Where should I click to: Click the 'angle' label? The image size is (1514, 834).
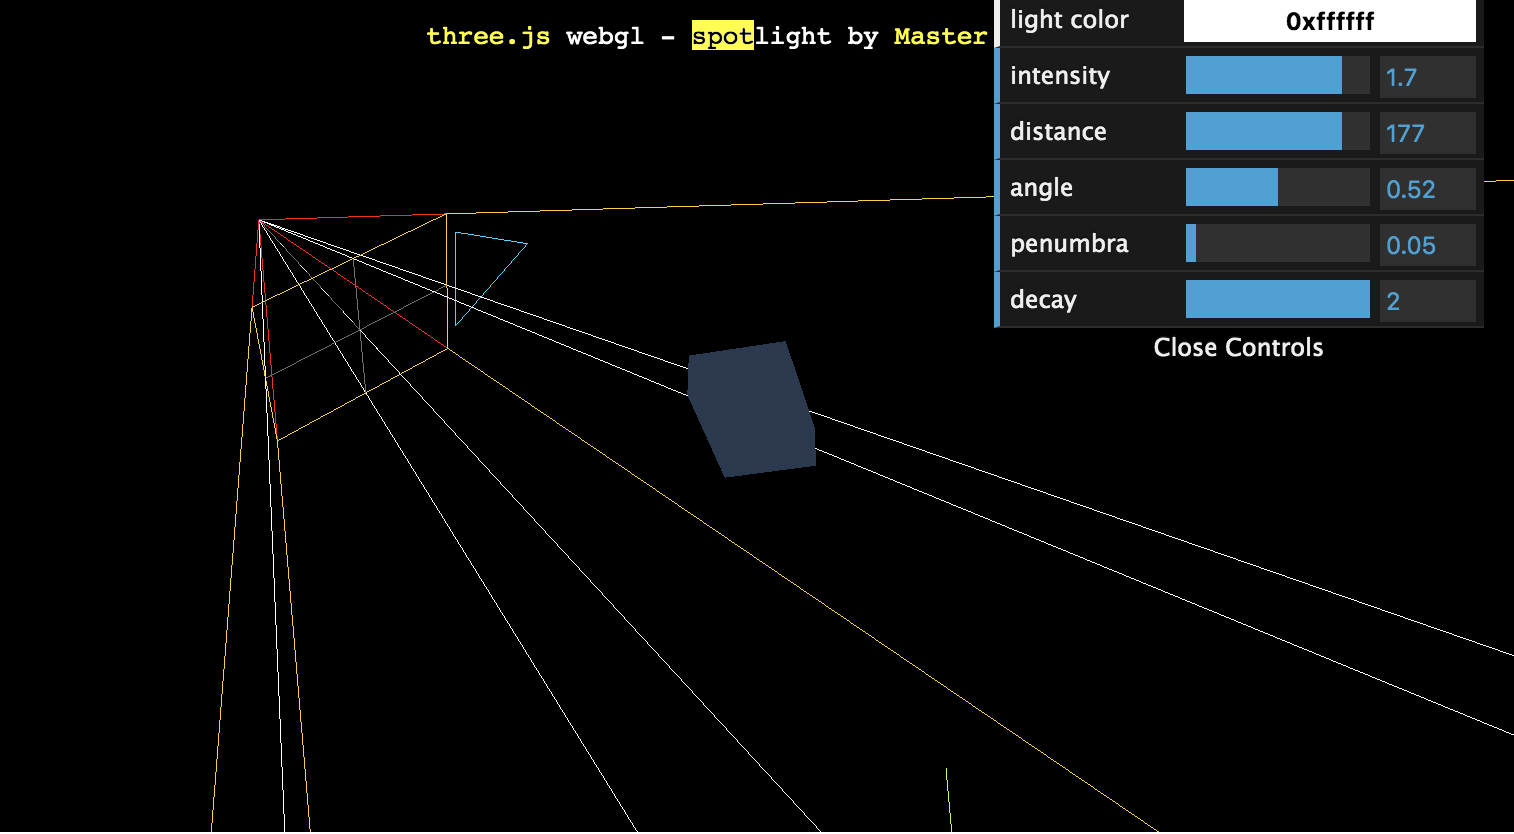tap(1041, 188)
